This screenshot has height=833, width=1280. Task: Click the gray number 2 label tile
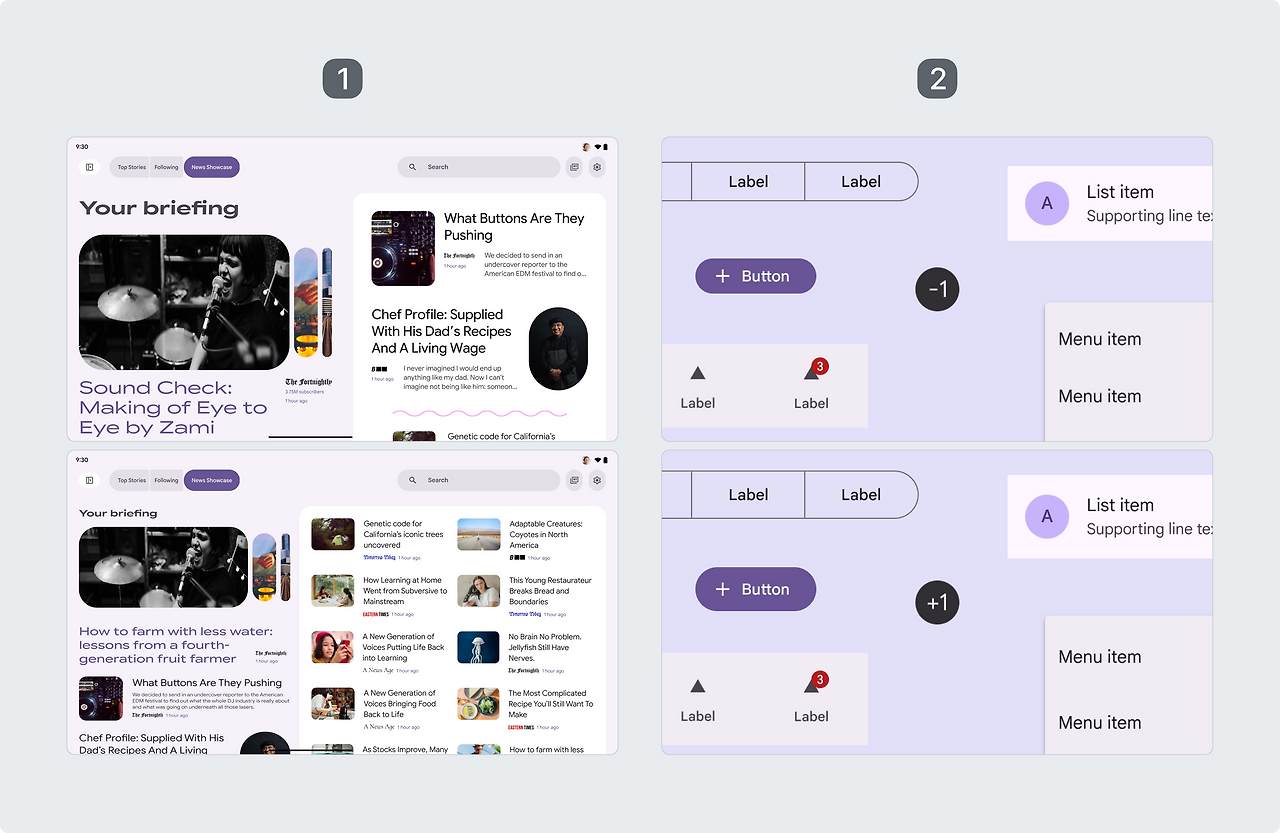937,79
